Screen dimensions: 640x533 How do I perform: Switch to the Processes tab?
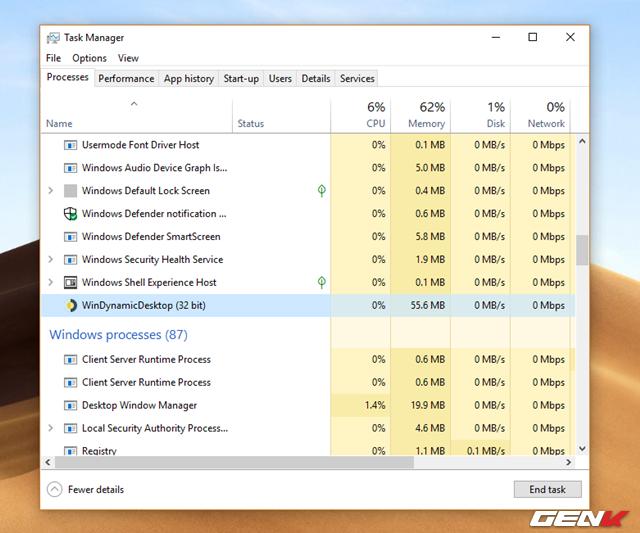click(67, 77)
